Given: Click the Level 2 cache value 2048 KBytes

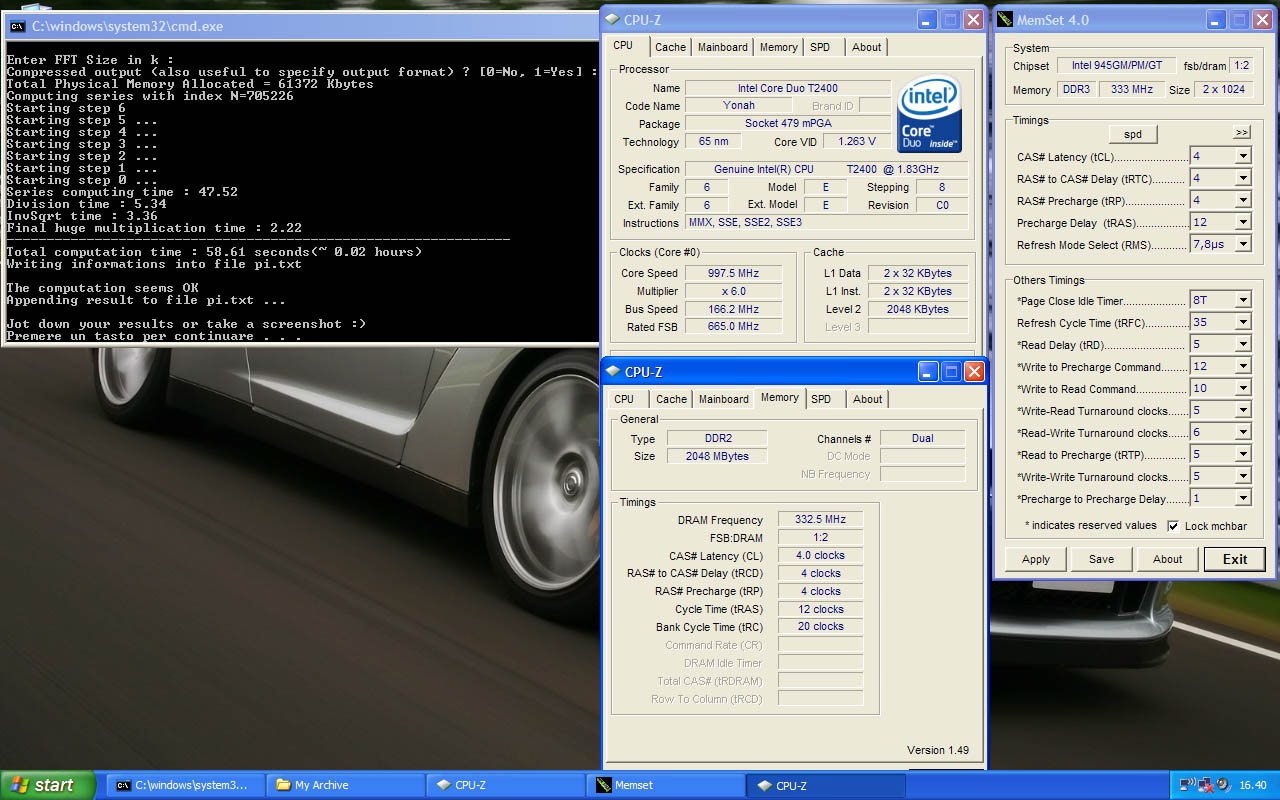Looking at the screenshot, I should [917, 309].
